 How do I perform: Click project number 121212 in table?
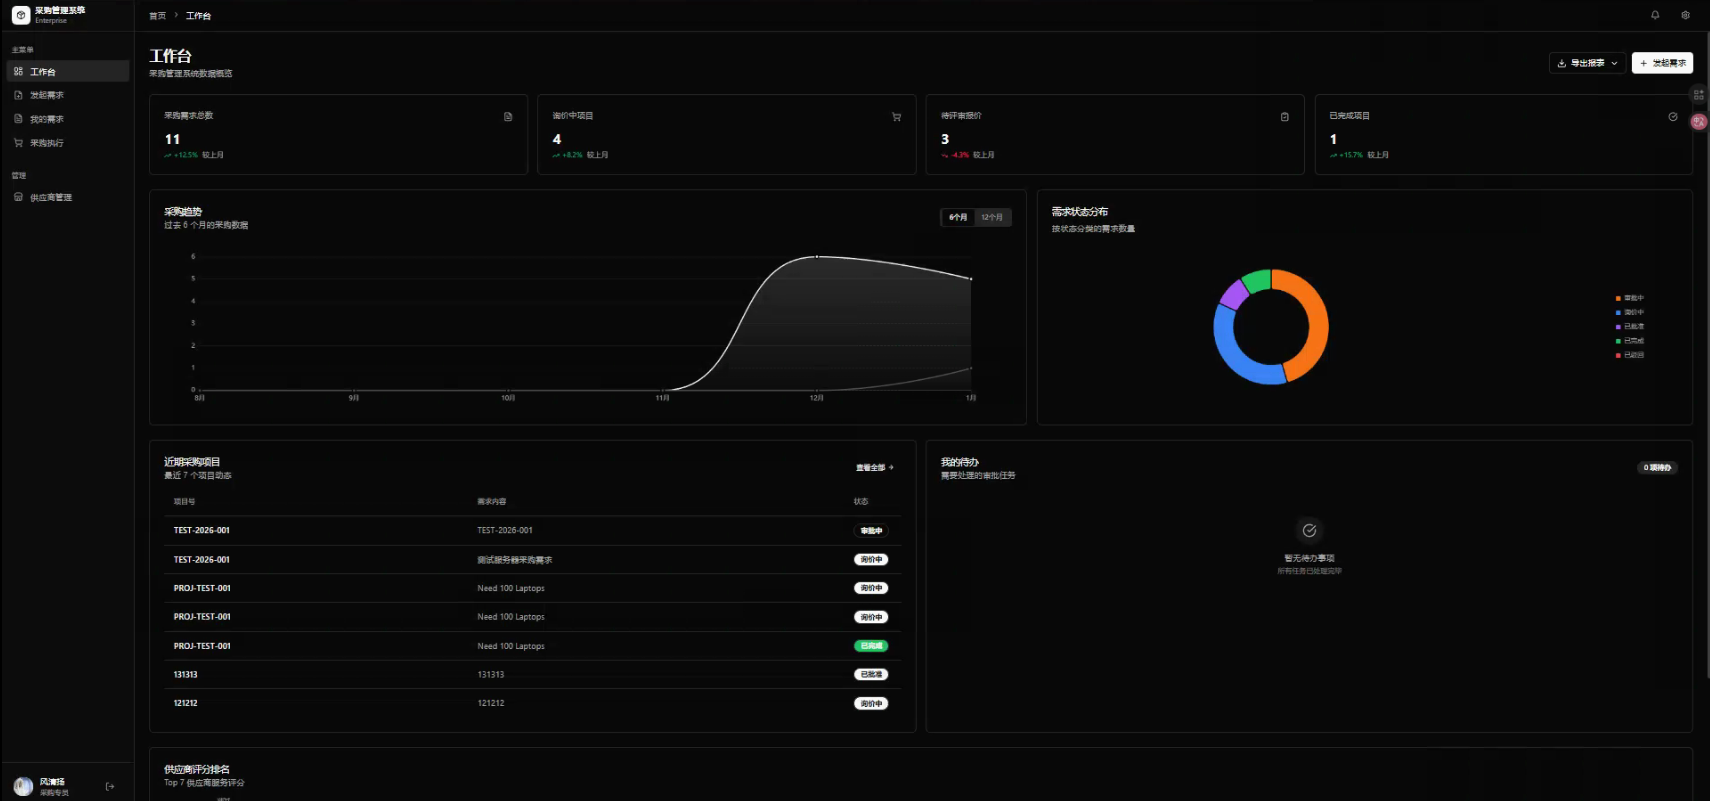click(x=186, y=703)
